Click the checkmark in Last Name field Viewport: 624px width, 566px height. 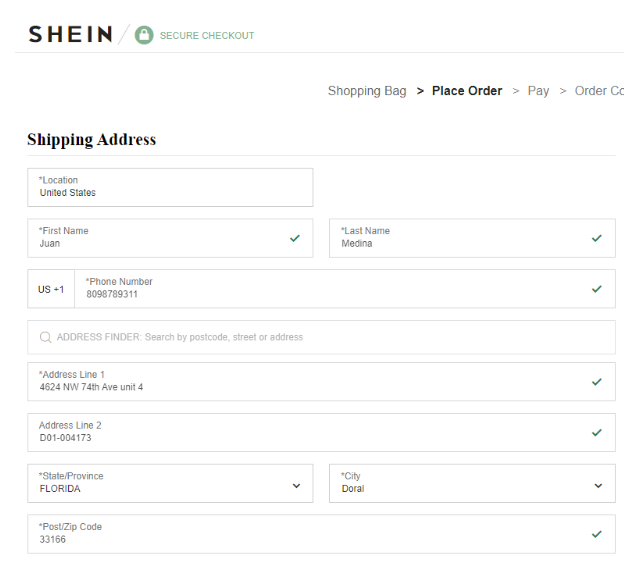click(597, 238)
